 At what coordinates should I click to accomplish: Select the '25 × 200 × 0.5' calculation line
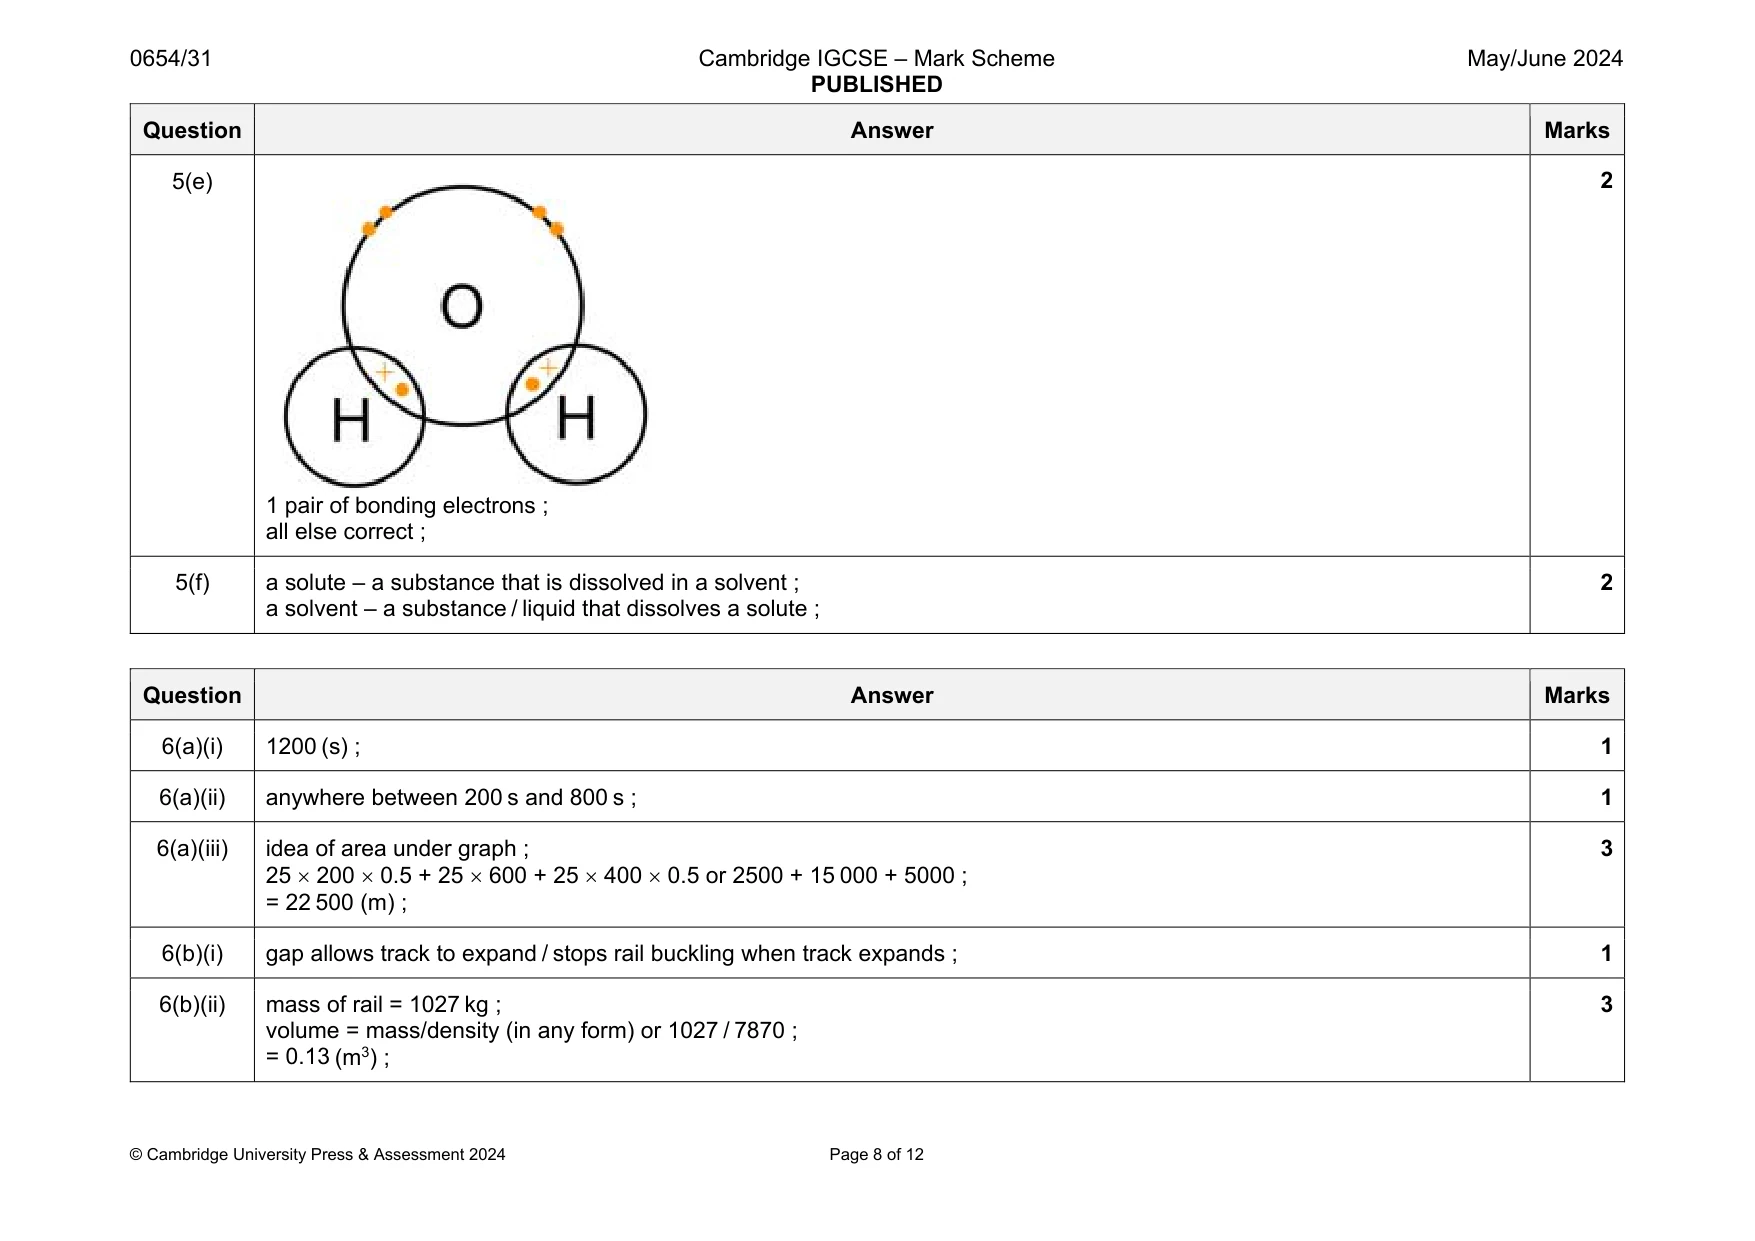[x=616, y=875]
